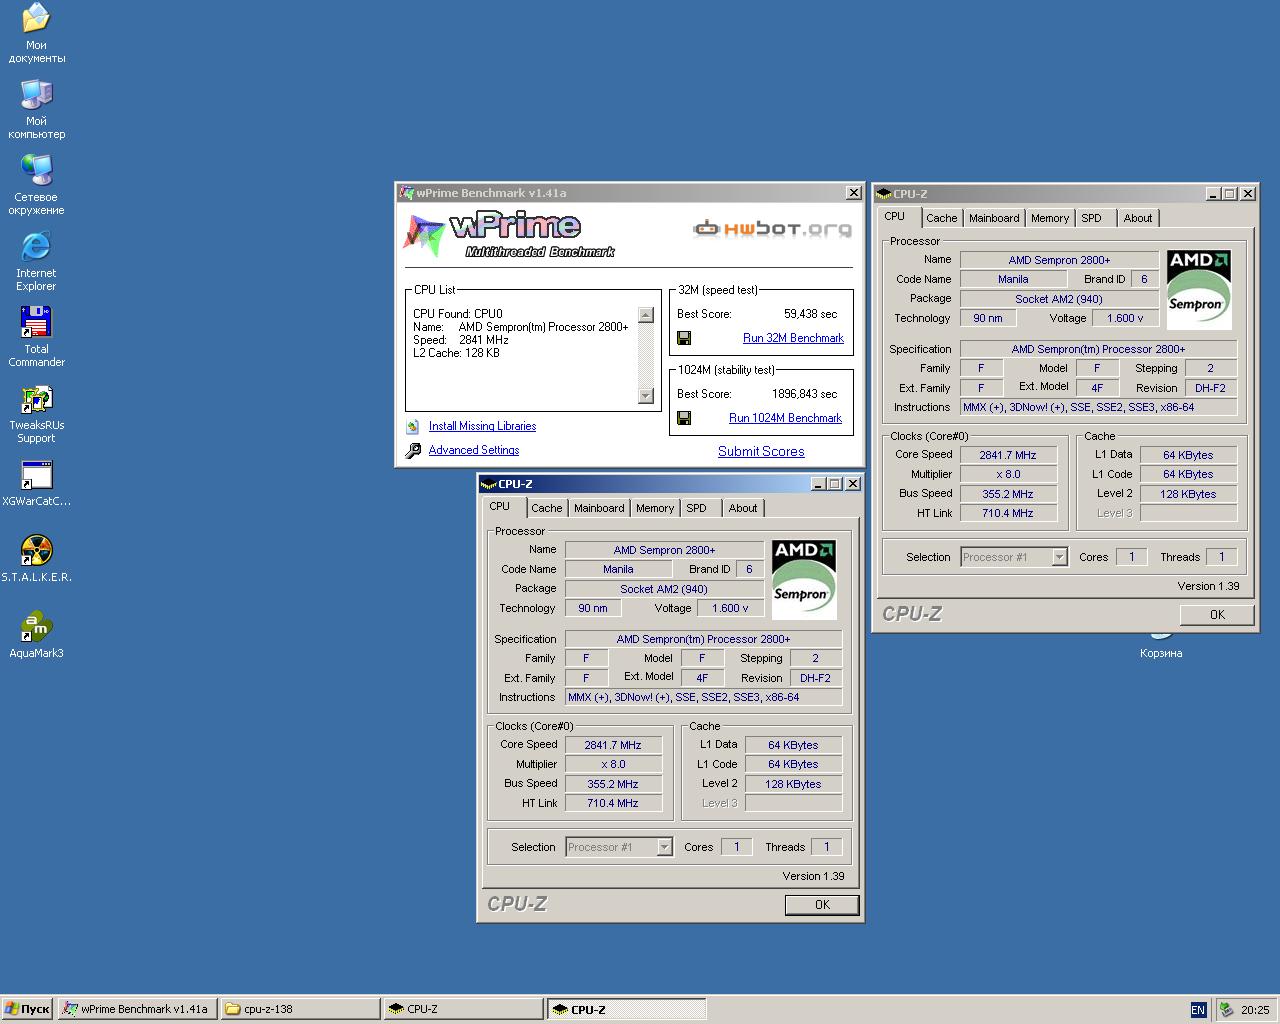Click the lower CPU-Z window title bar icon
The height and width of the screenshot is (1024, 1280).
click(x=489, y=484)
